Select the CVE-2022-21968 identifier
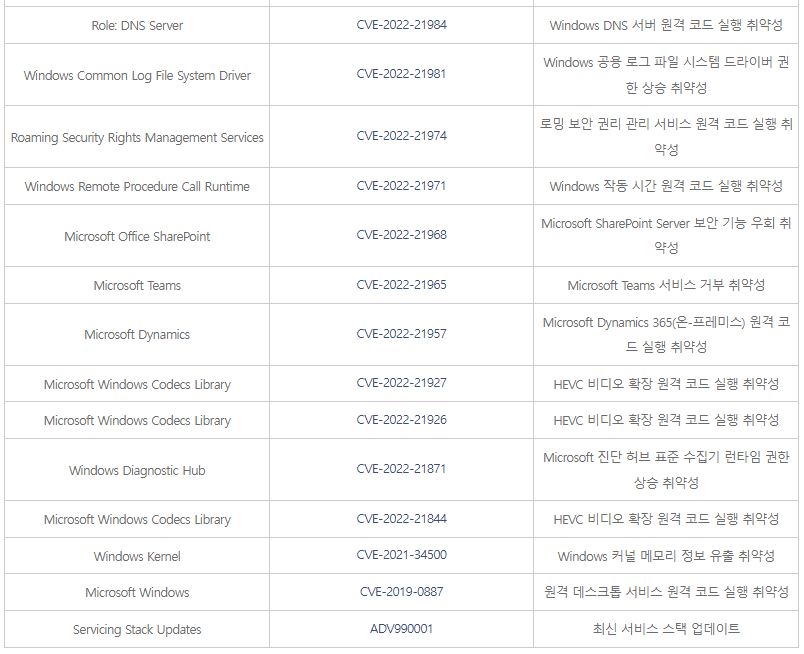 pos(401,236)
